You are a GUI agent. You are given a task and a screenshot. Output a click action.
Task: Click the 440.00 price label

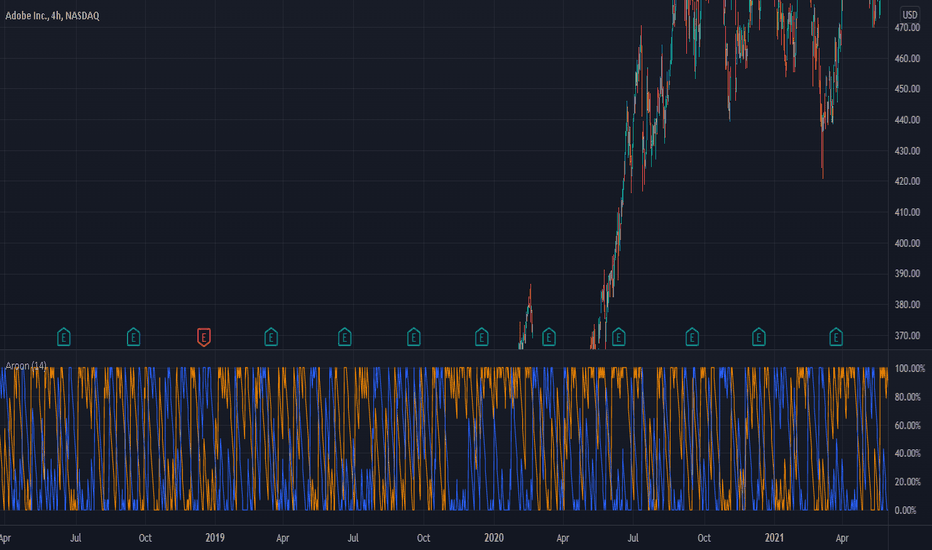coord(907,120)
